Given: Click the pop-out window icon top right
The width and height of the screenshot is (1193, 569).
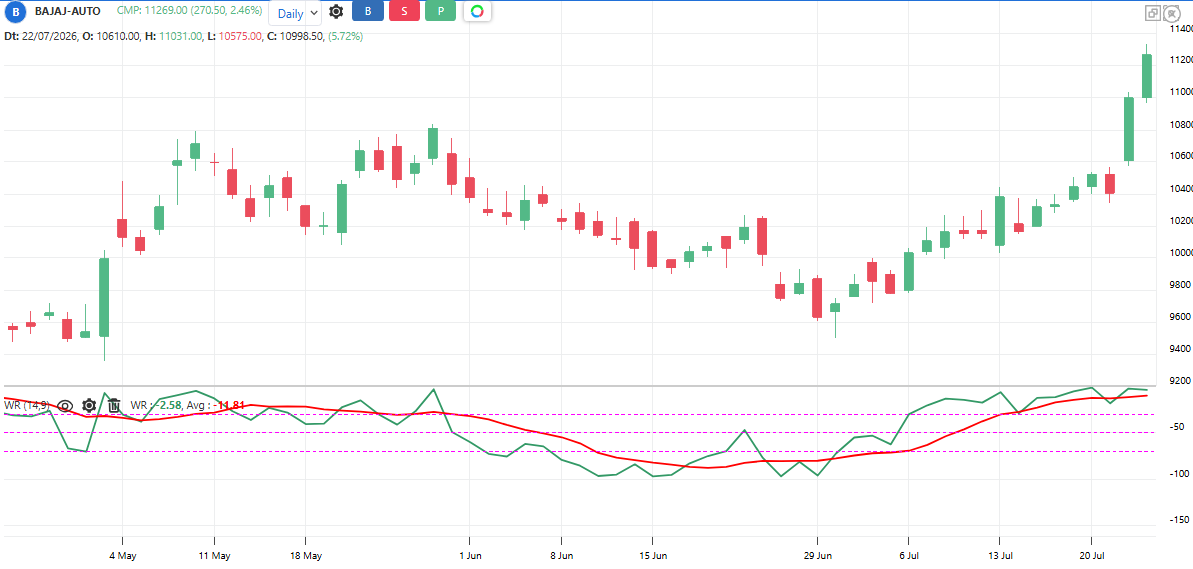Looking at the screenshot, I should [1153, 13].
